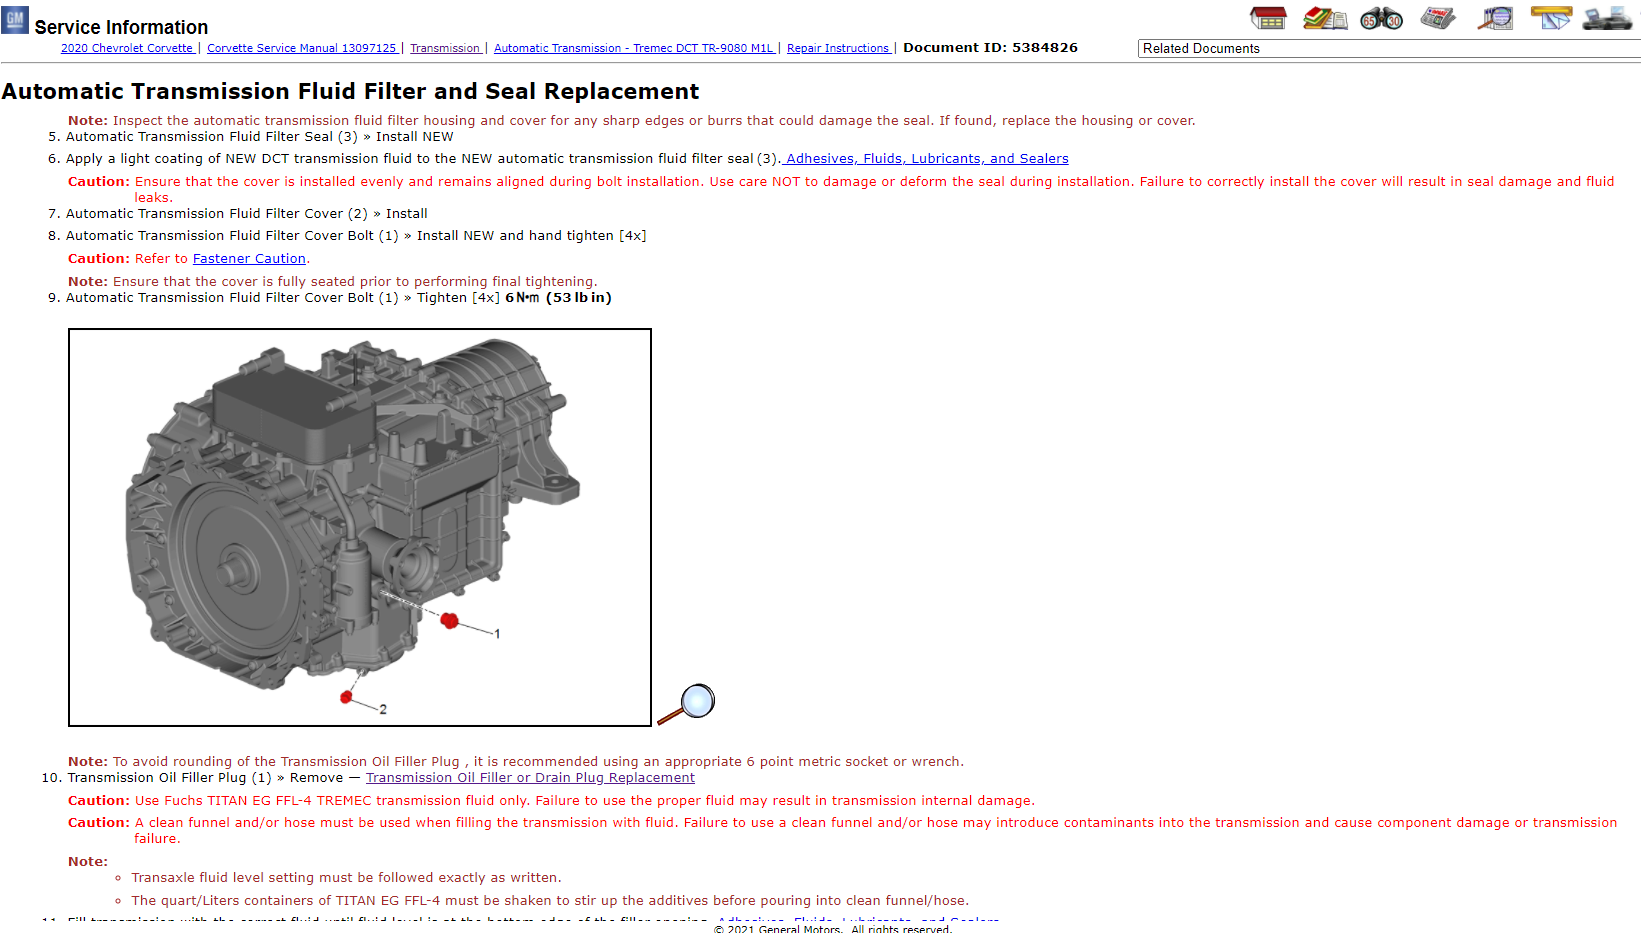The height and width of the screenshot is (933, 1641).
Task: Open Transmission Oil Filler or Drain Plug Replacement
Action: [530, 778]
